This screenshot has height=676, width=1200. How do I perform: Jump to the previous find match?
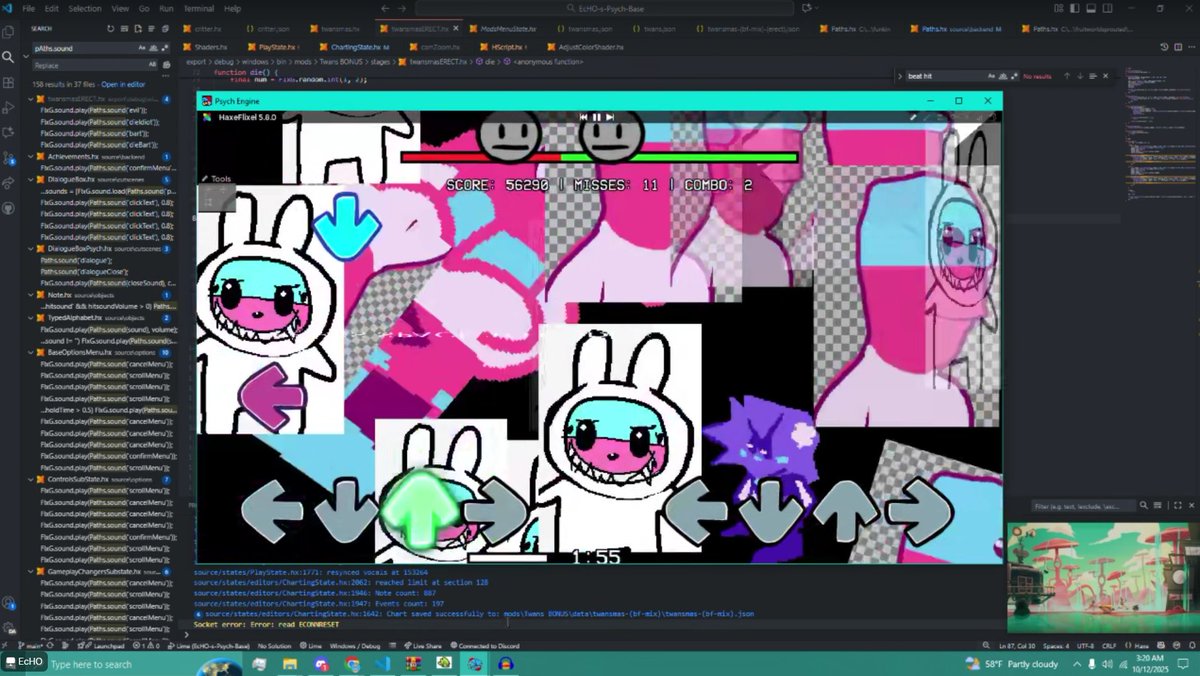[1067, 76]
